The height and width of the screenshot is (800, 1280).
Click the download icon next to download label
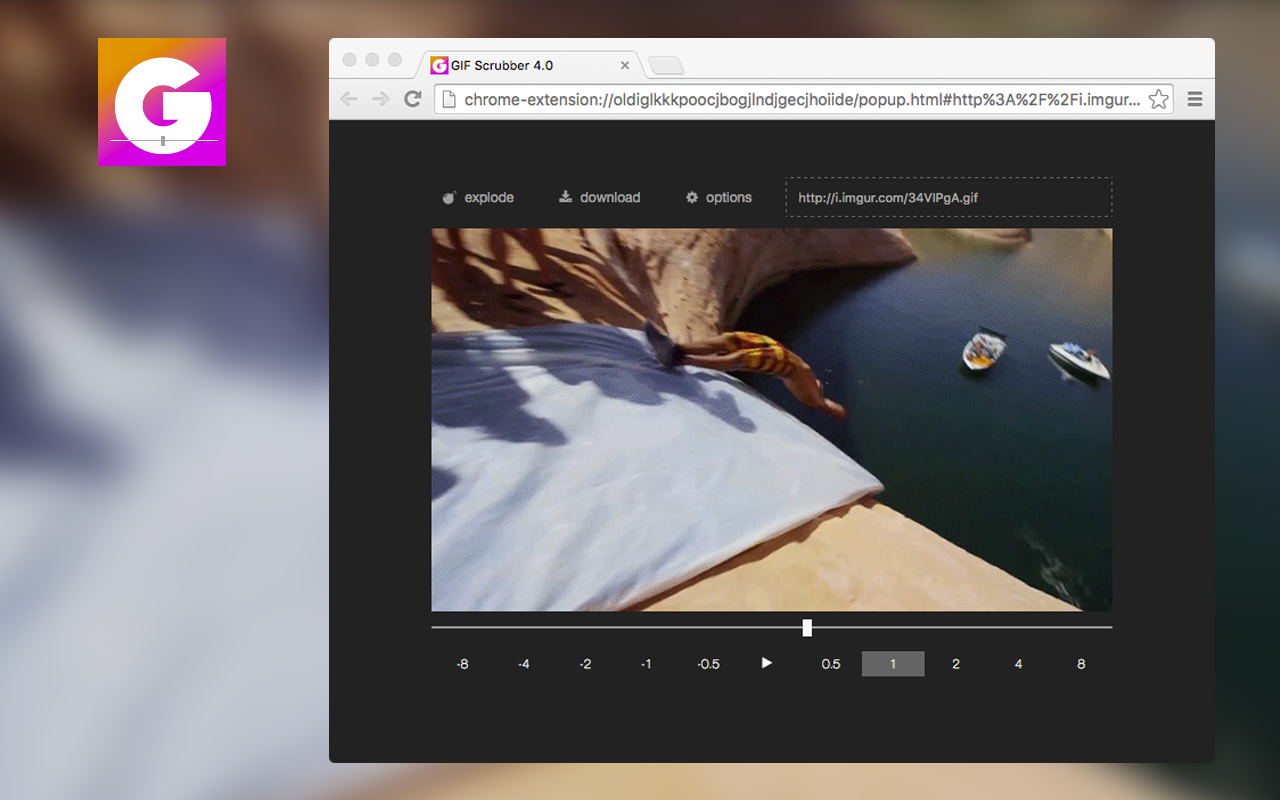point(567,197)
